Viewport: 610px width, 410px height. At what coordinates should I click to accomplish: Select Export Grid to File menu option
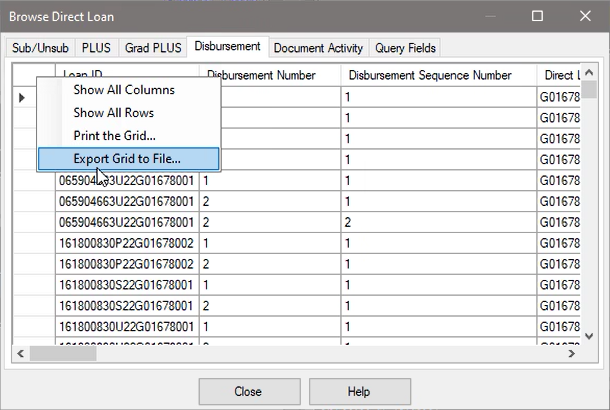pyautogui.click(x=127, y=158)
